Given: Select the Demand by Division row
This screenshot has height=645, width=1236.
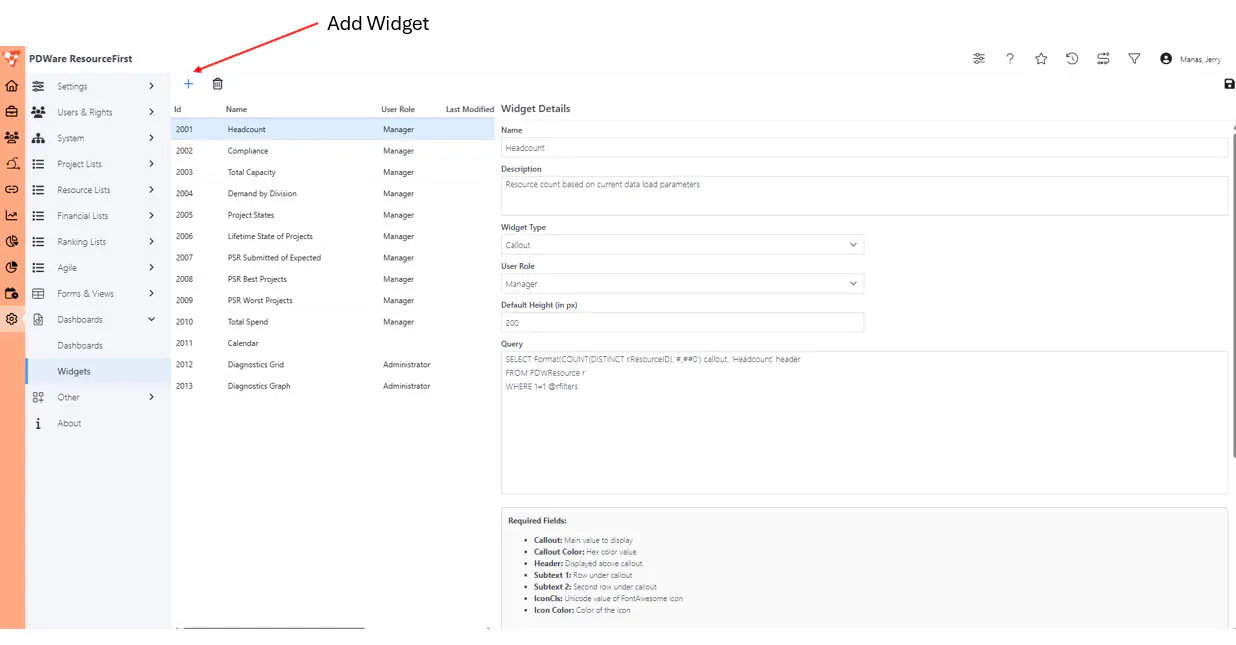Looking at the screenshot, I should click(x=332, y=194).
